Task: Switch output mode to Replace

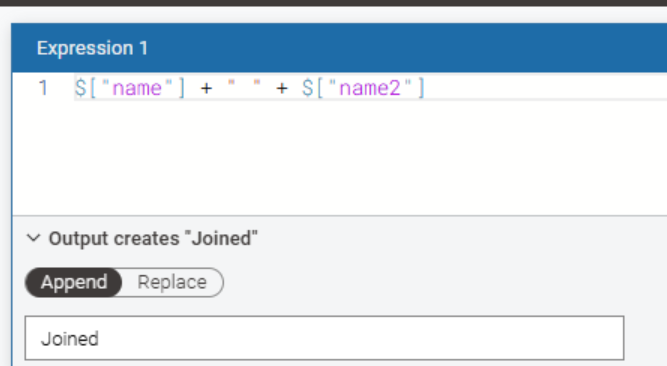Action: (x=172, y=282)
